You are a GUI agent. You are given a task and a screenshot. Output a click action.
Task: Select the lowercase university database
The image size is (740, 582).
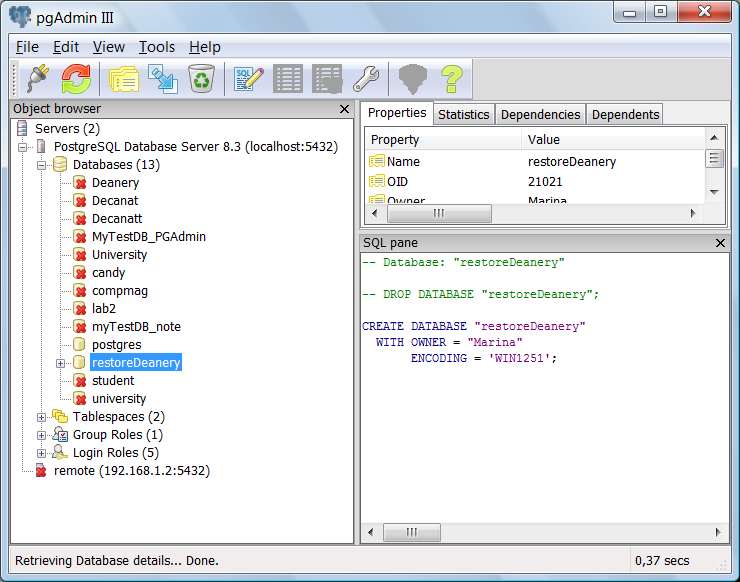(119, 398)
